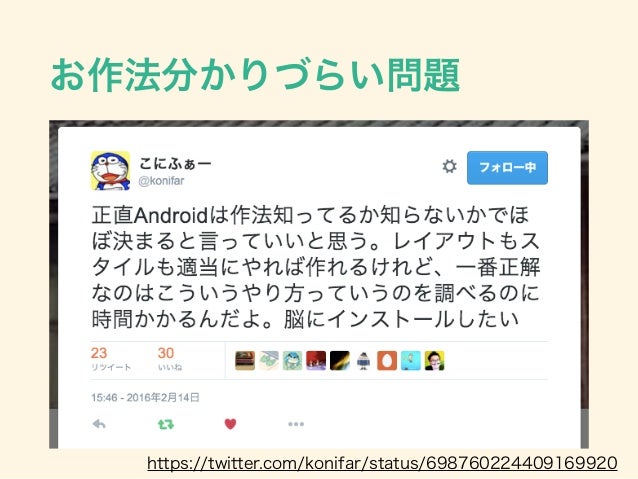
Task: Click the green frog character liker avatar
Action: pyautogui.click(x=293, y=361)
